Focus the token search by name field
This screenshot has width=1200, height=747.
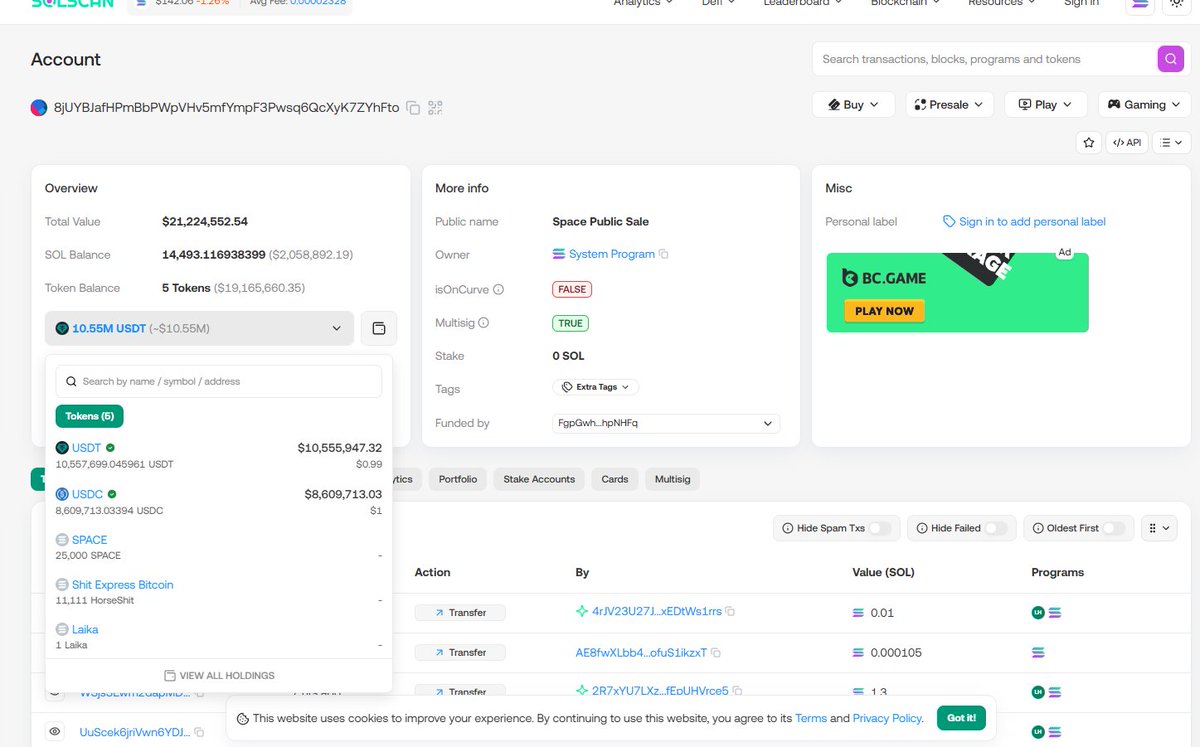219,381
